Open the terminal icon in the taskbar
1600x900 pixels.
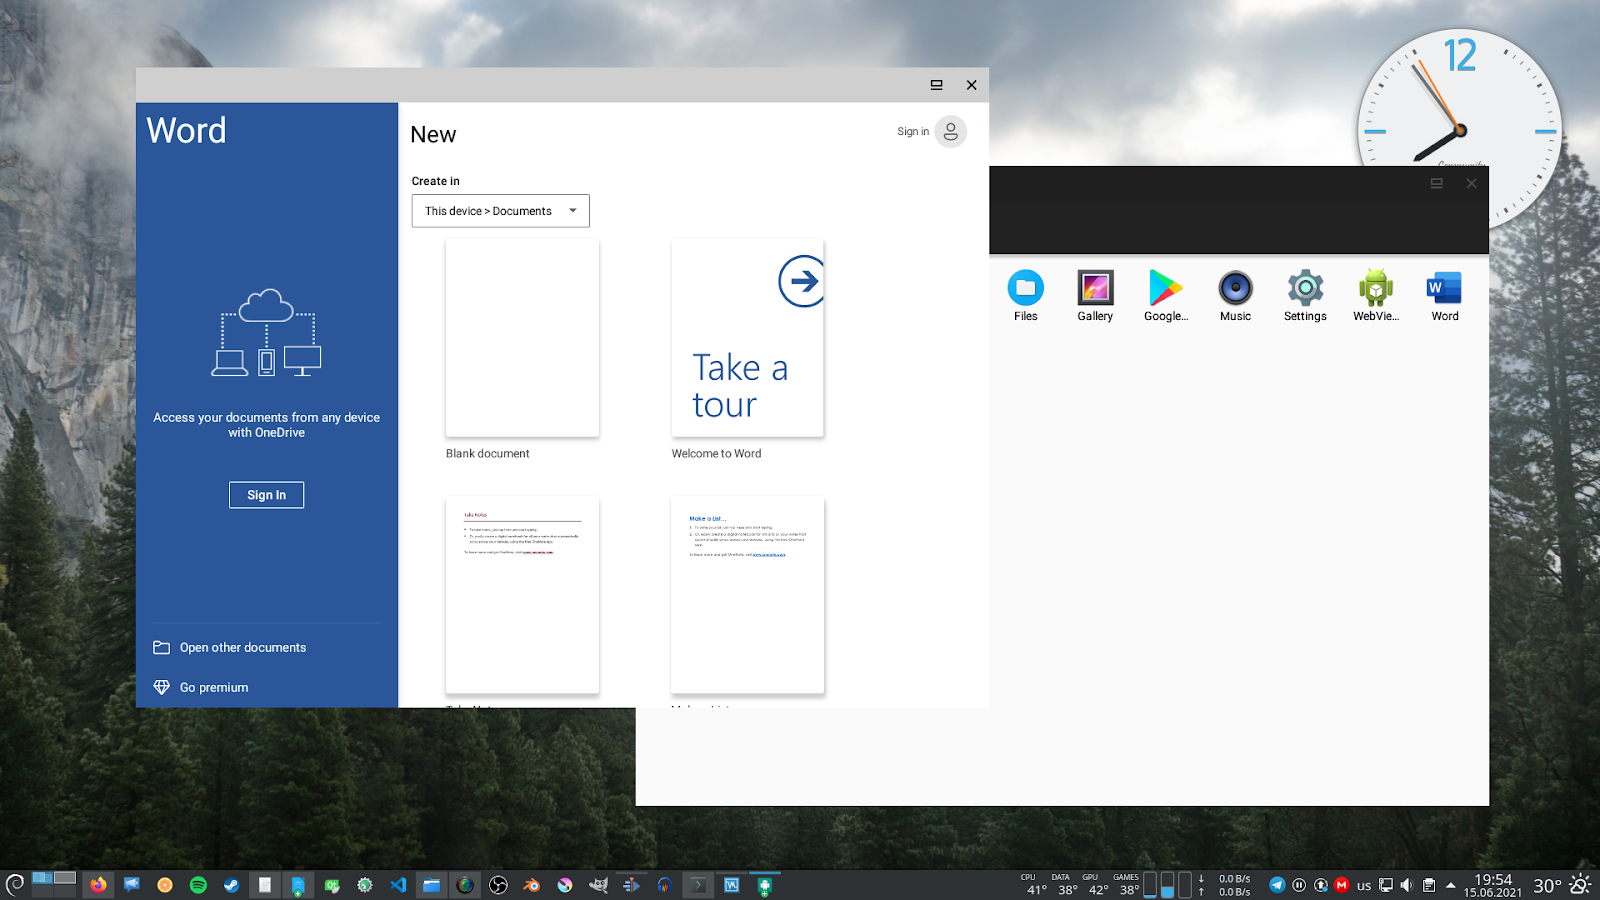(x=698, y=885)
